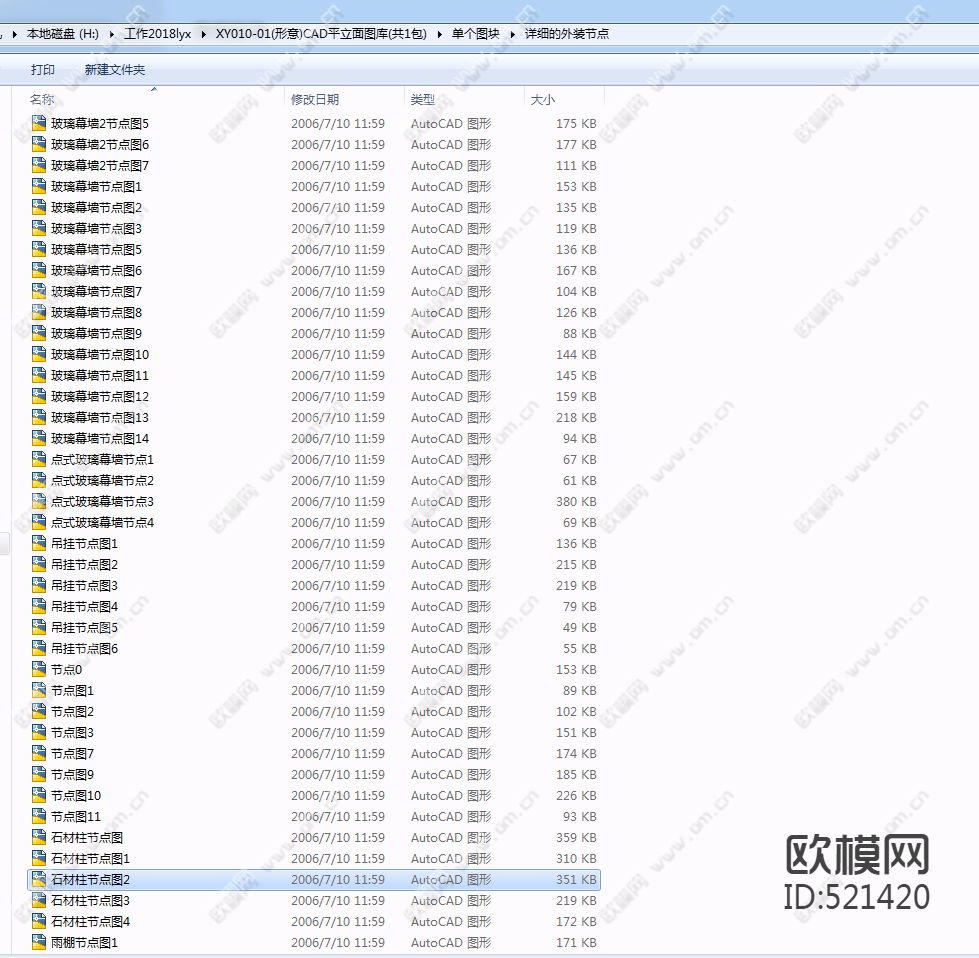Click the 359 KB size cell
This screenshot has height=958, width=979.
point(576,837)
